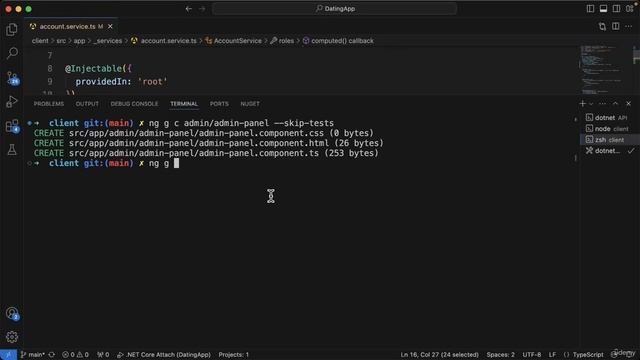640x360 pixels.
Task: Change indentation via Spaces: 2
Action: [x=500, y=355]
